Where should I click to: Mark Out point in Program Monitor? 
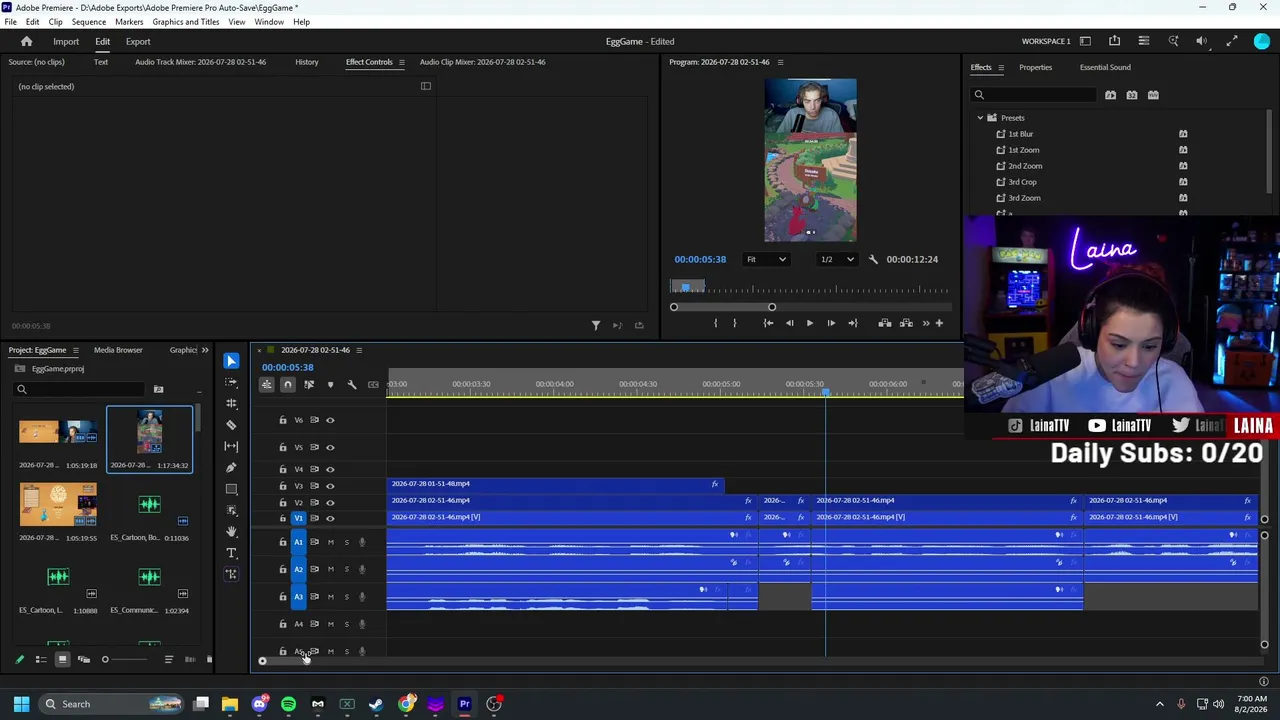[734, 323]
